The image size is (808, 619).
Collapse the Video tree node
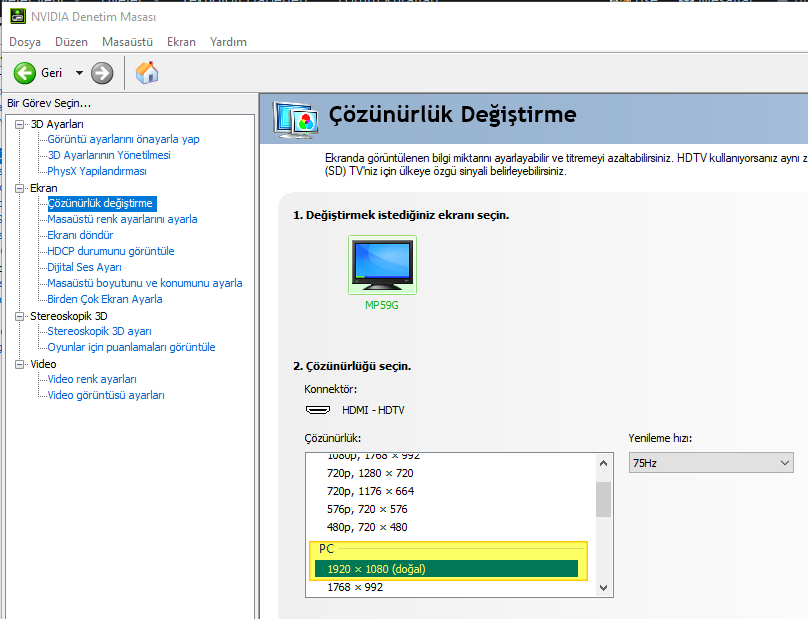point(20,364)
